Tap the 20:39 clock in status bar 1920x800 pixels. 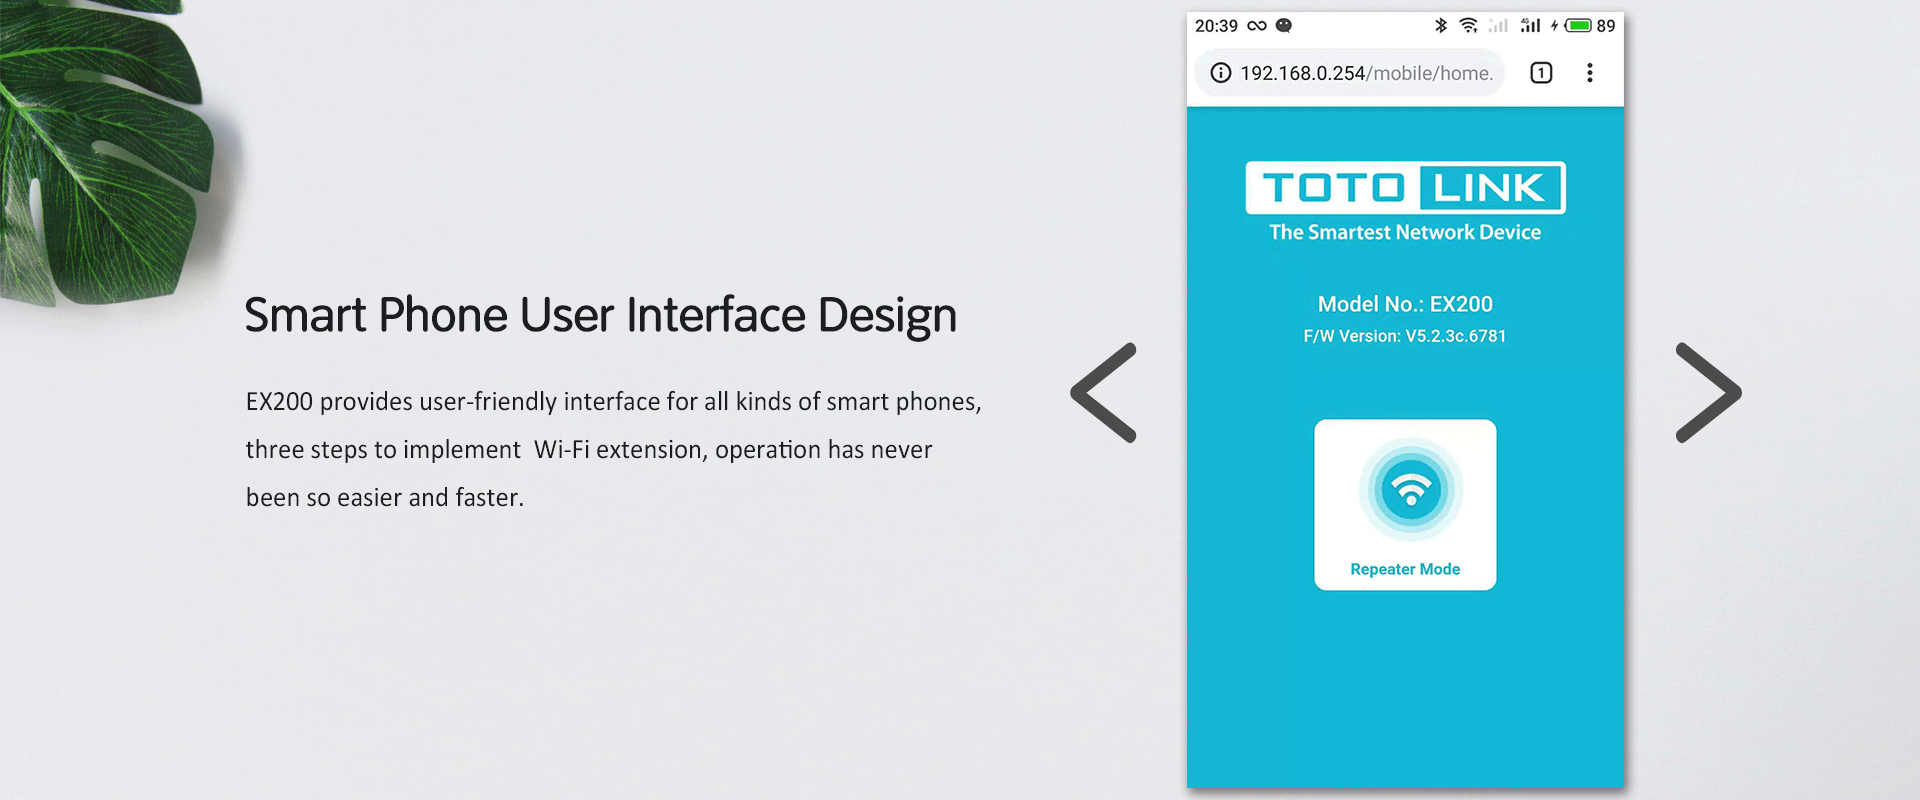1216,26
